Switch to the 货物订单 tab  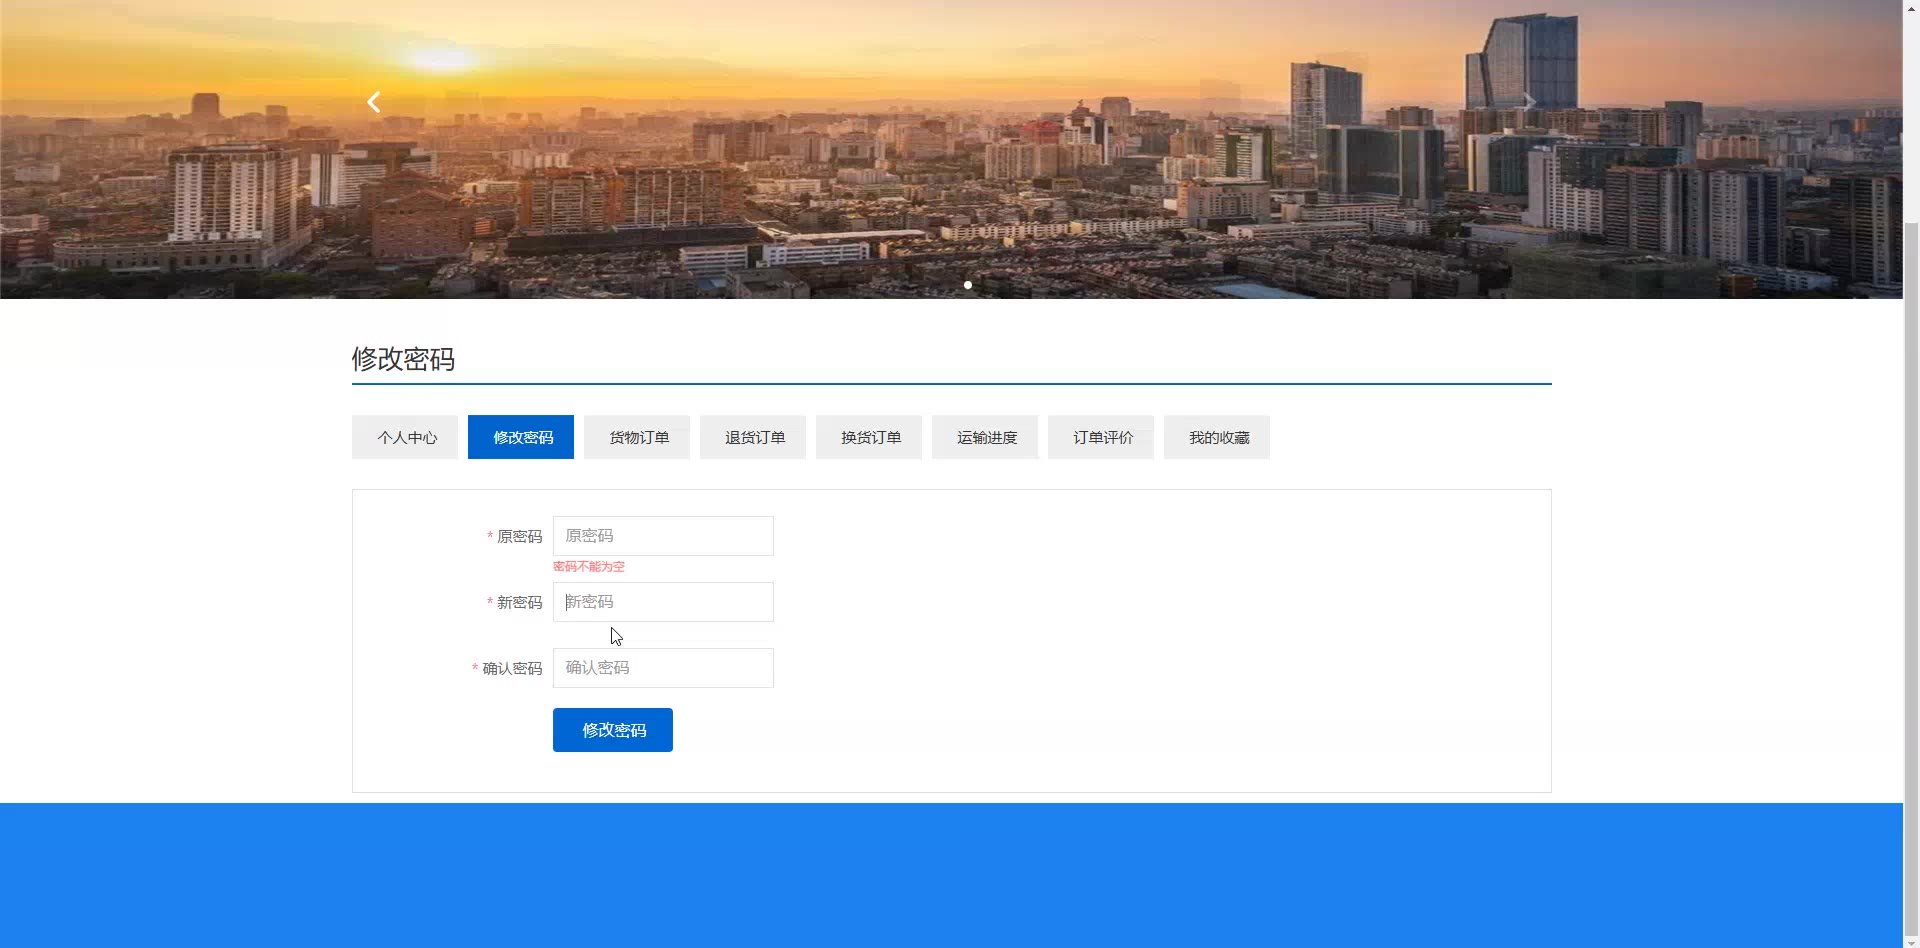(x=637, y=437)
